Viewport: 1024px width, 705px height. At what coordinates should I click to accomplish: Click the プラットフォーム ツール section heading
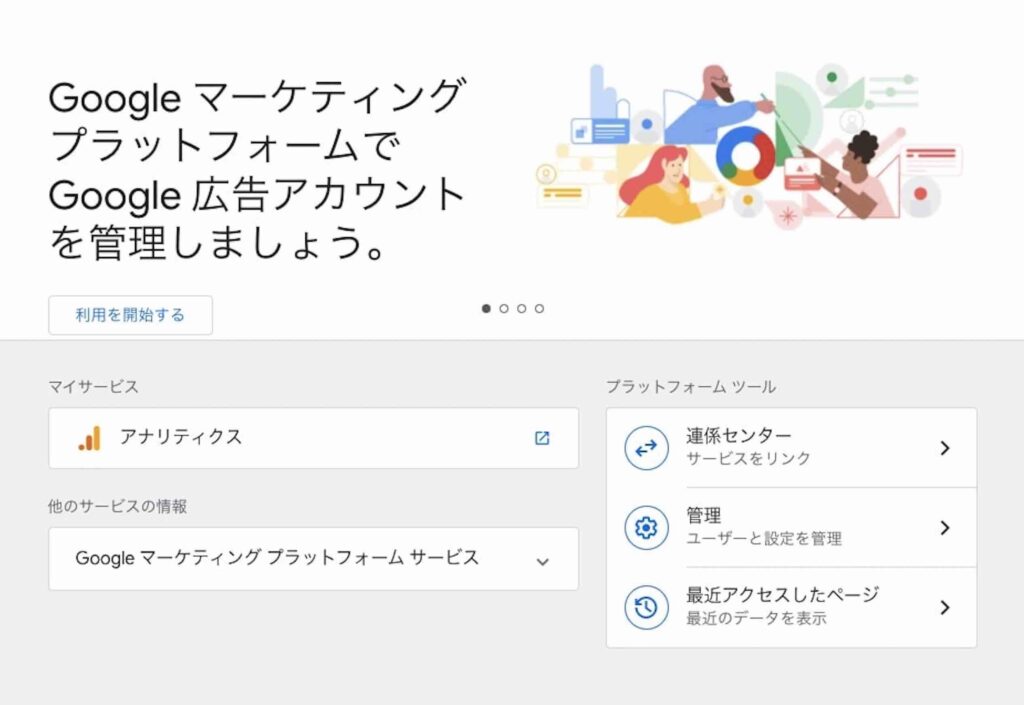[x=691, y=386]
